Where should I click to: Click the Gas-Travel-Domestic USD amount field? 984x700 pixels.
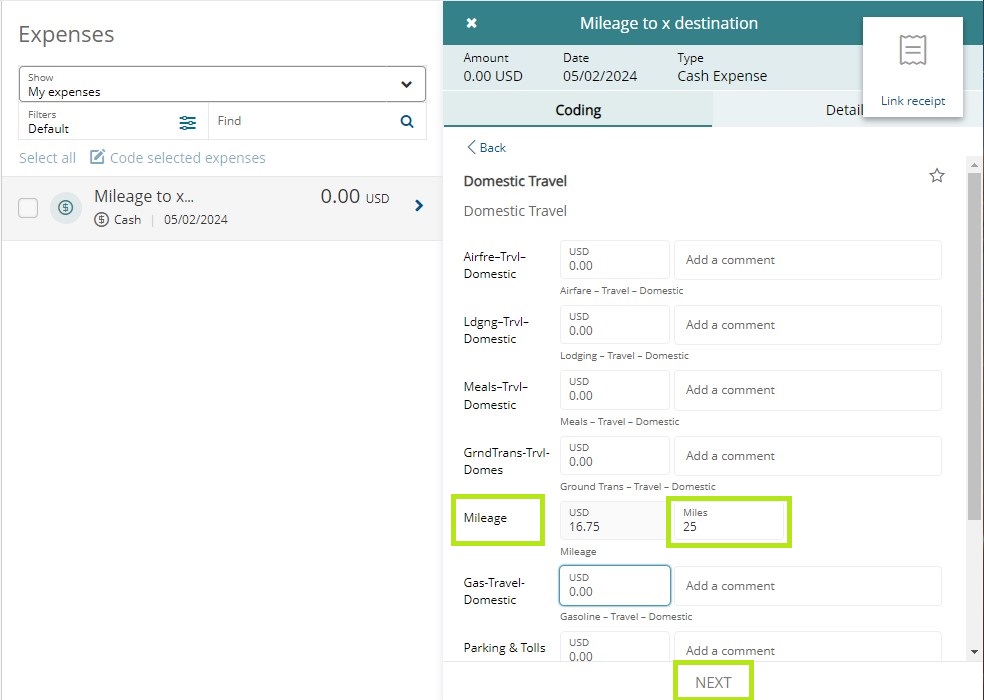coord(614,586)
